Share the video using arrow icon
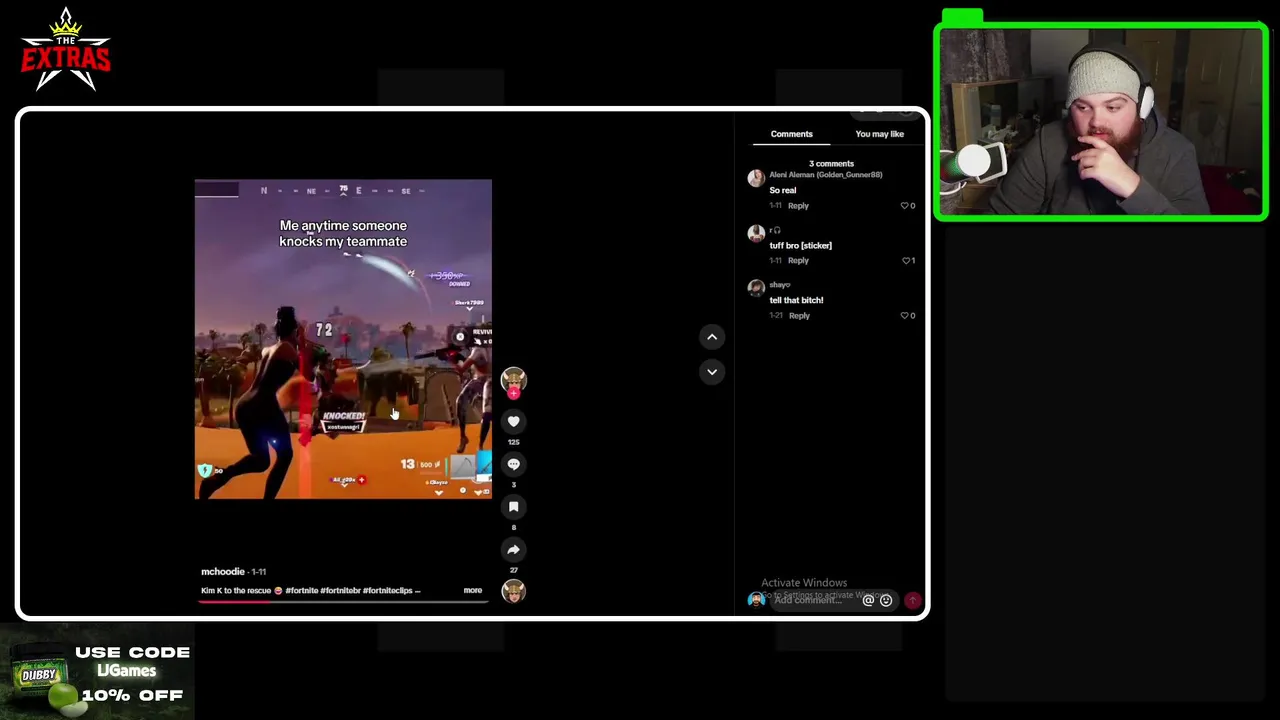This screenshot has height=720, width=1280. [513, 549]
